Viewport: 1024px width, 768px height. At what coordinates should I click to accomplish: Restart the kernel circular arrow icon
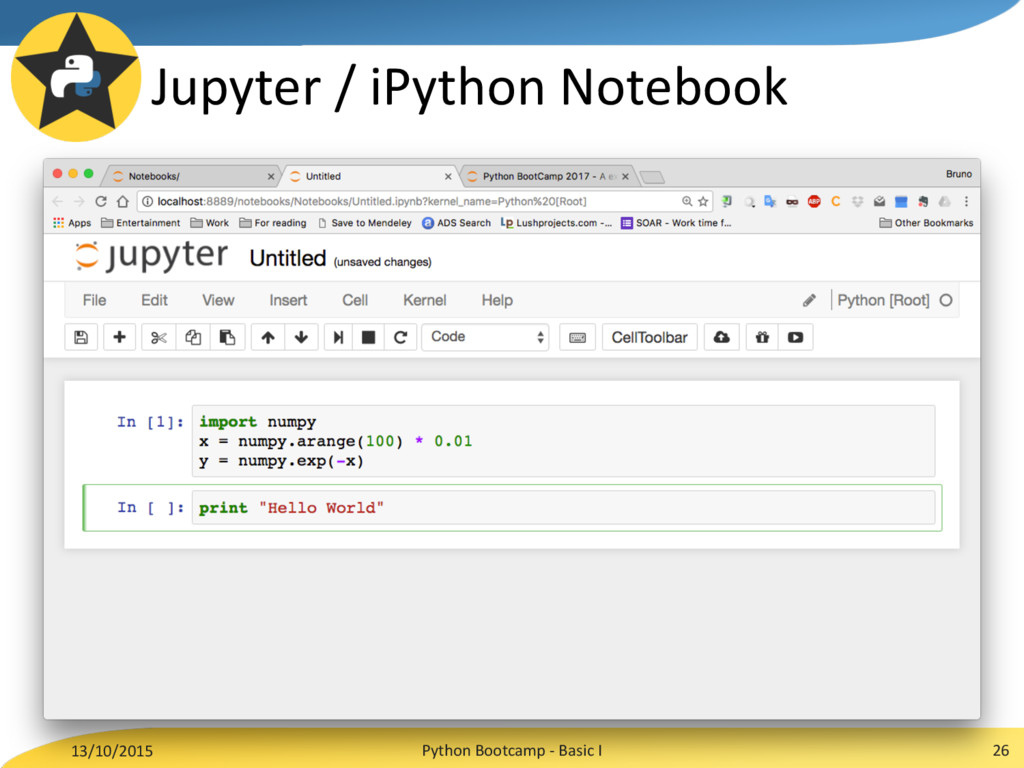pyautogui.click(x=400, y=337)
